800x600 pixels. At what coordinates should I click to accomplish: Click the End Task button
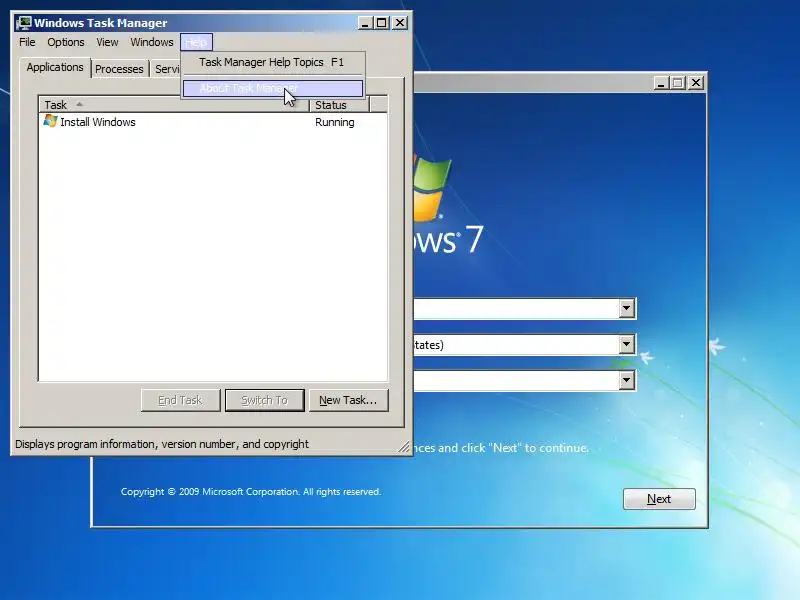[181, 401]
